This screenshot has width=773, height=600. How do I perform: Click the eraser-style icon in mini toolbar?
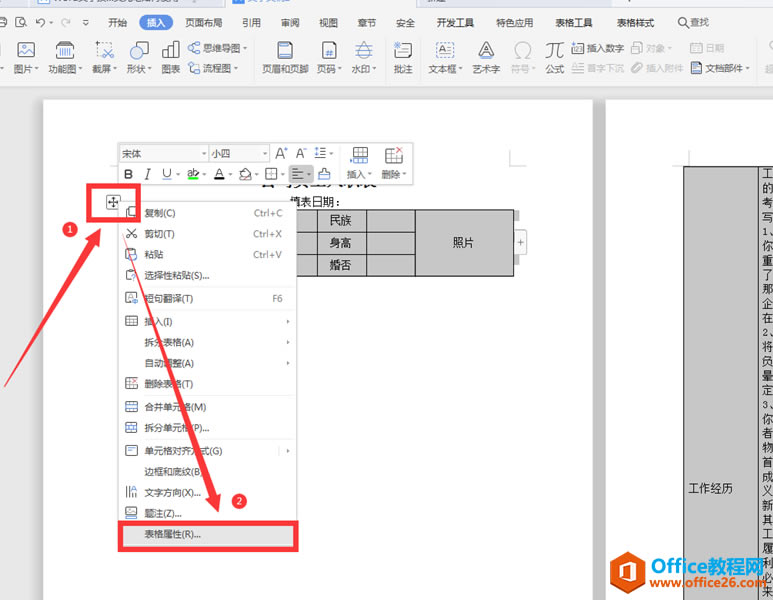click(x=324, y=174)
